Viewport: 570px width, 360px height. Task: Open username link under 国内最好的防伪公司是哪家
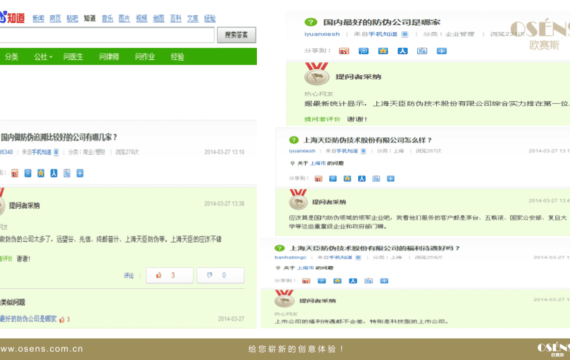pos(322,34)
